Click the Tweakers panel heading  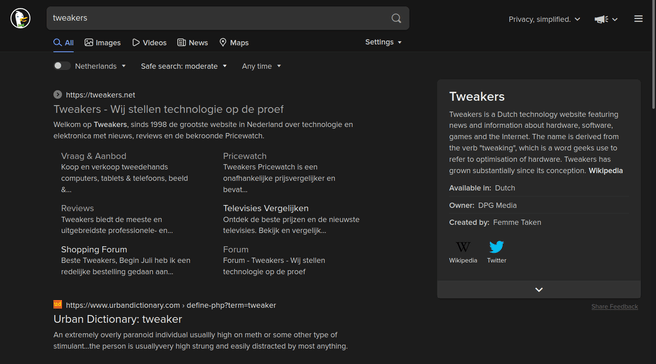477,97
